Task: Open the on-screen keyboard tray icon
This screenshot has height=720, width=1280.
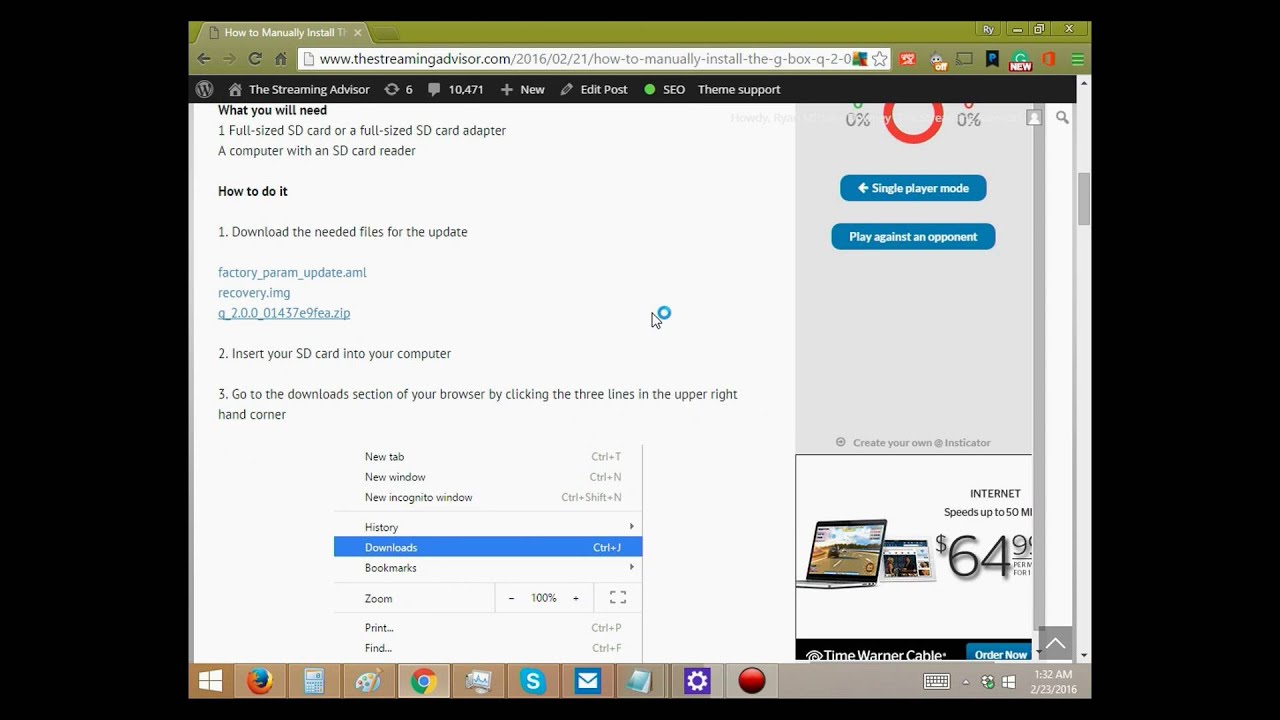Action: pos(936,681)
